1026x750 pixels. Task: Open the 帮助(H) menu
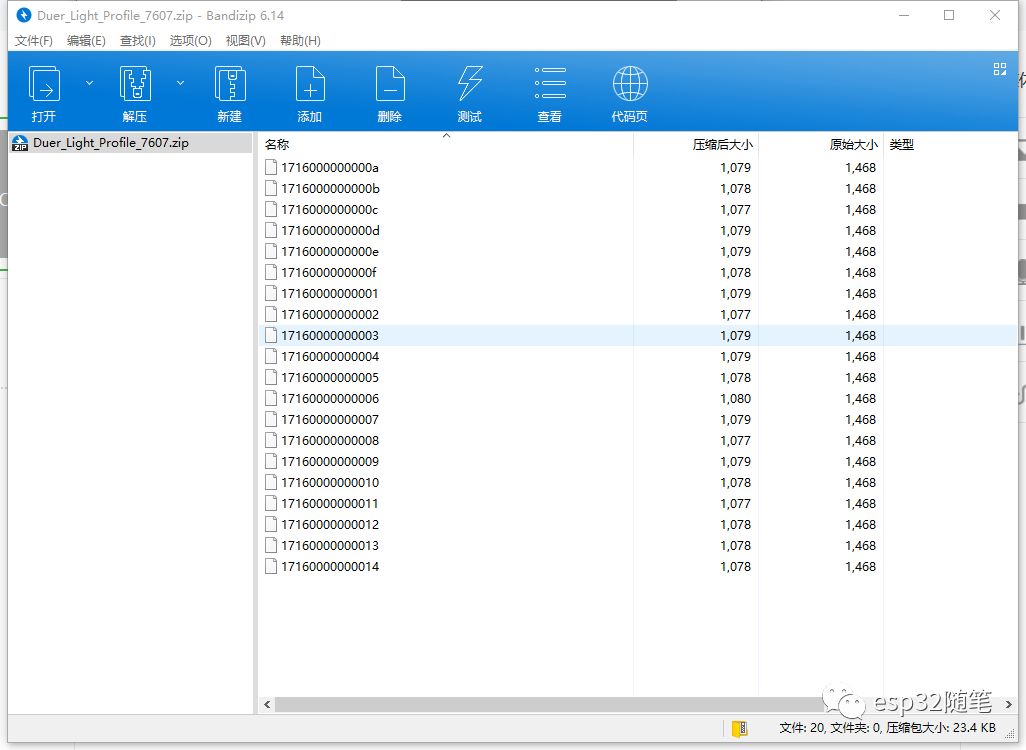coord(300,41)
